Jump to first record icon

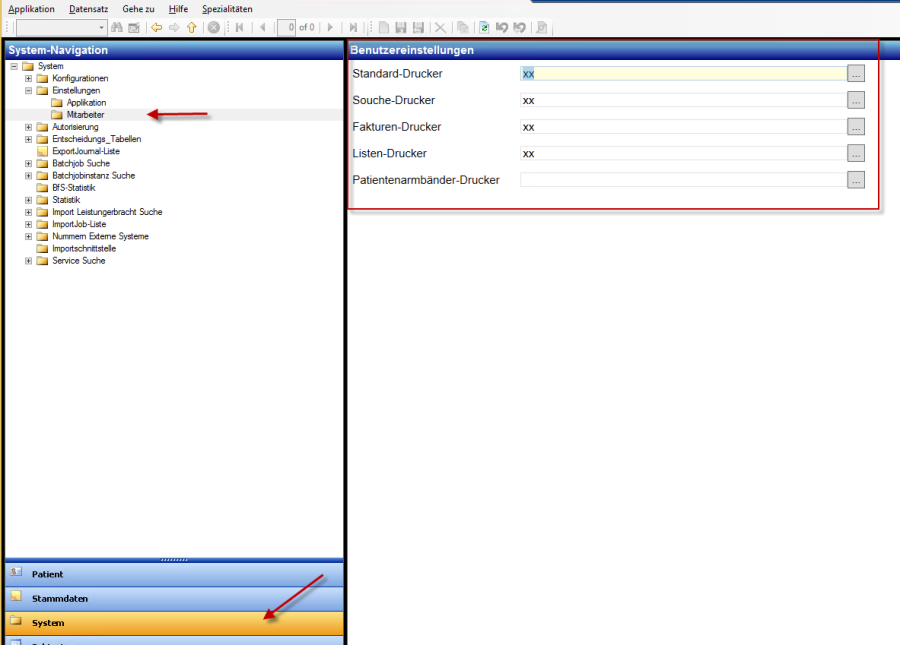point(240,27)
